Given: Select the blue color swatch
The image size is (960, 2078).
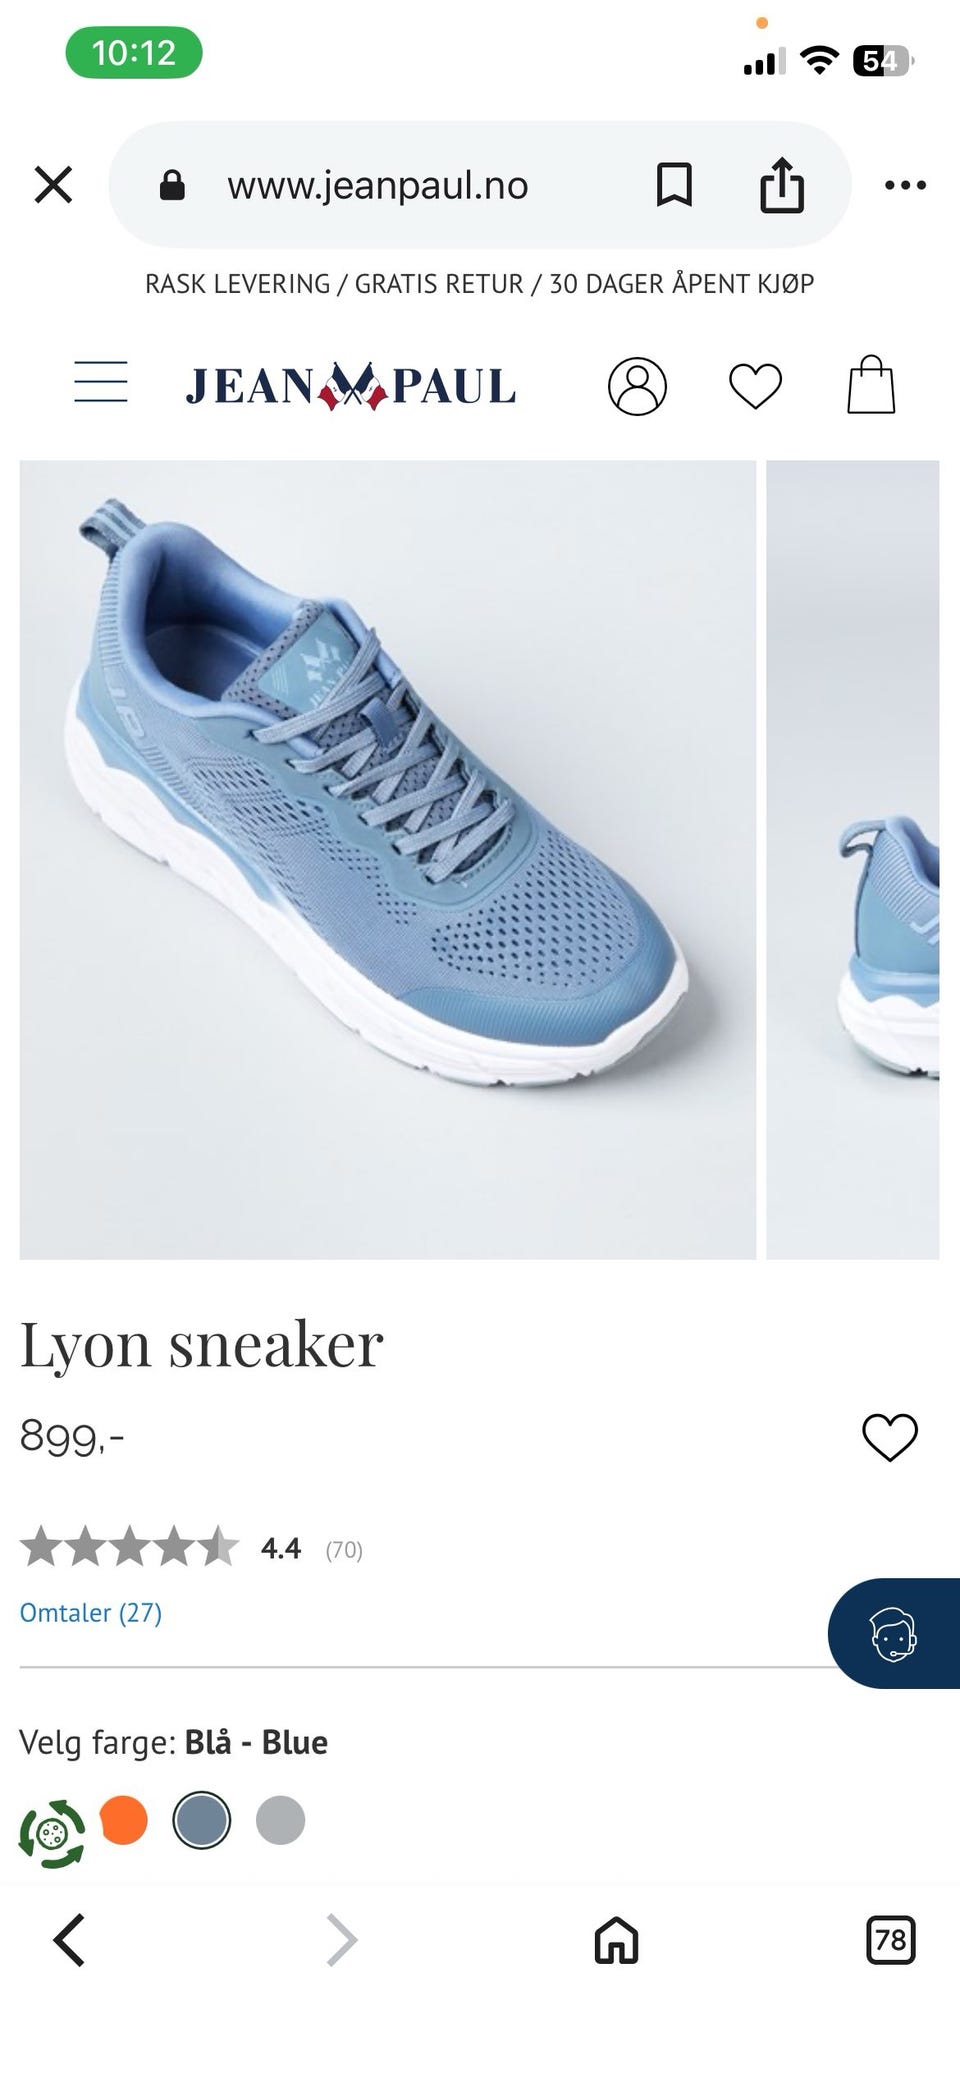Looking at the screenshot, I should click(202, 1820).
